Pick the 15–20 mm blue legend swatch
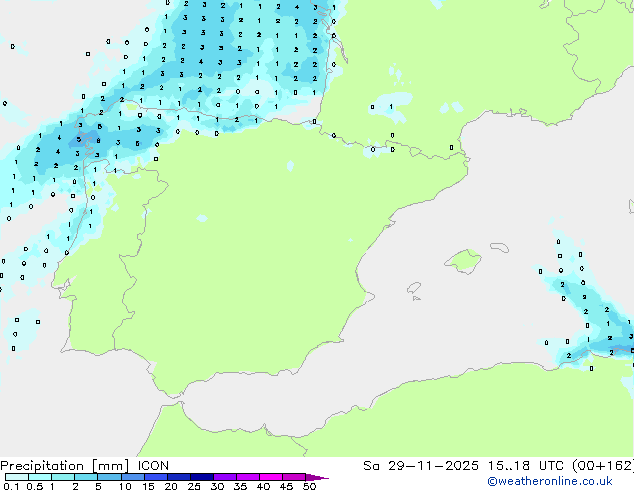634x490 pixels. [156, 477]
